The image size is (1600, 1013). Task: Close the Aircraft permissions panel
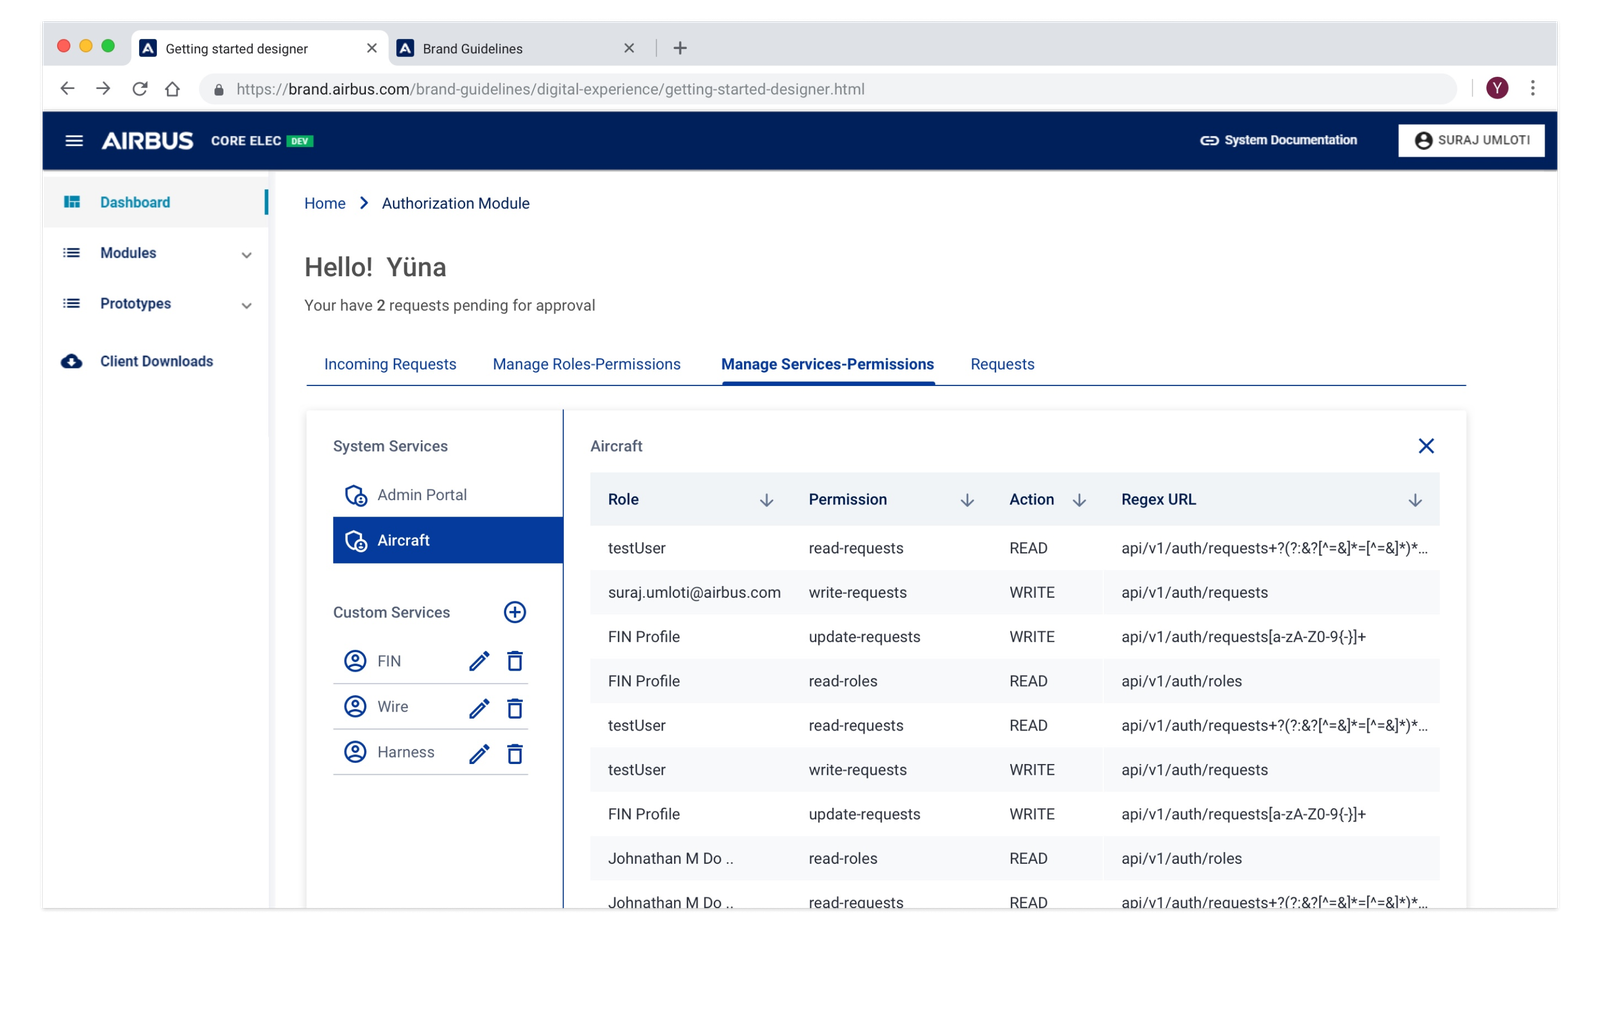[1426, 446]
